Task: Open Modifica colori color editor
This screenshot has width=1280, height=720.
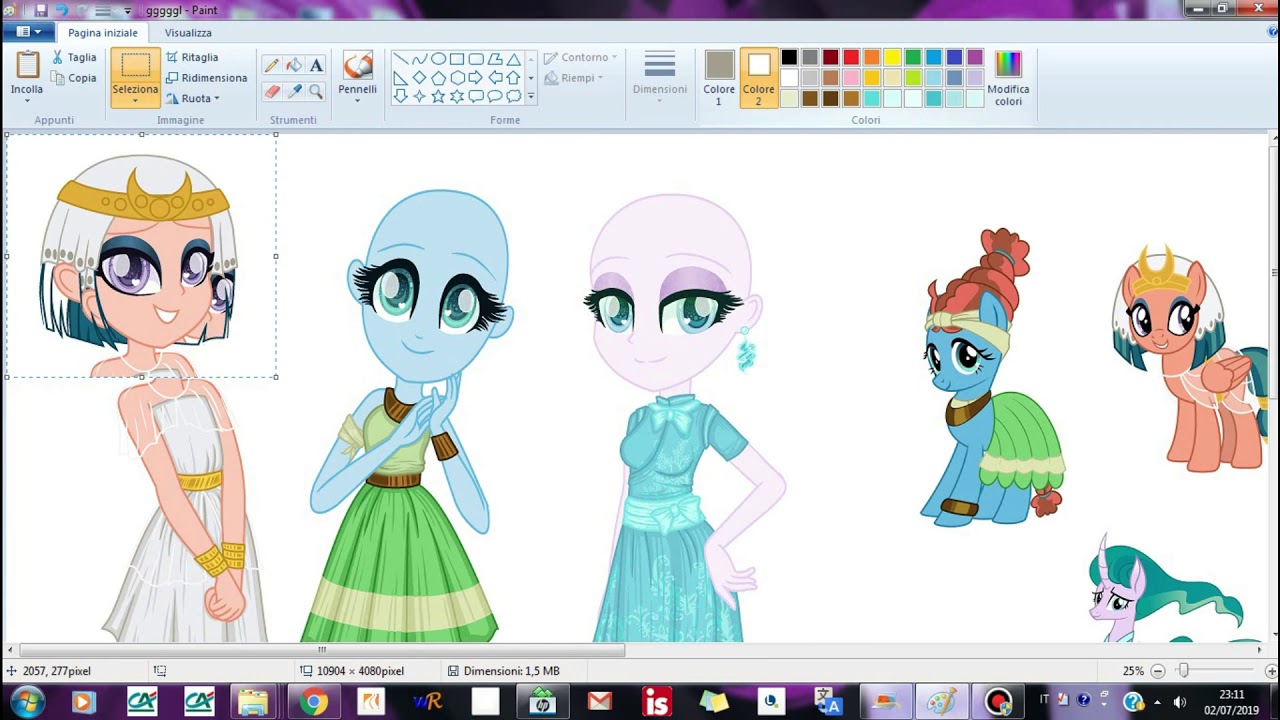Action: tap(1008, 78)
